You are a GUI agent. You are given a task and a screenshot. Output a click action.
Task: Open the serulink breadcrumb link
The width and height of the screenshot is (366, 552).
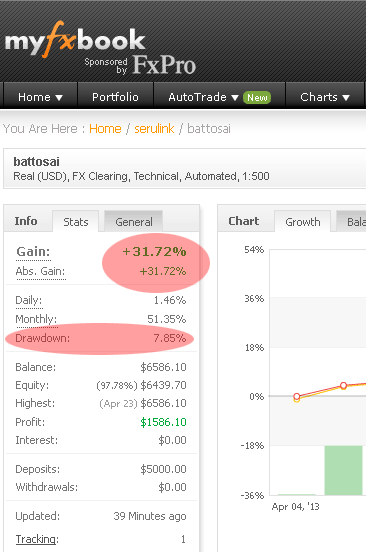[x=154, y=128]
